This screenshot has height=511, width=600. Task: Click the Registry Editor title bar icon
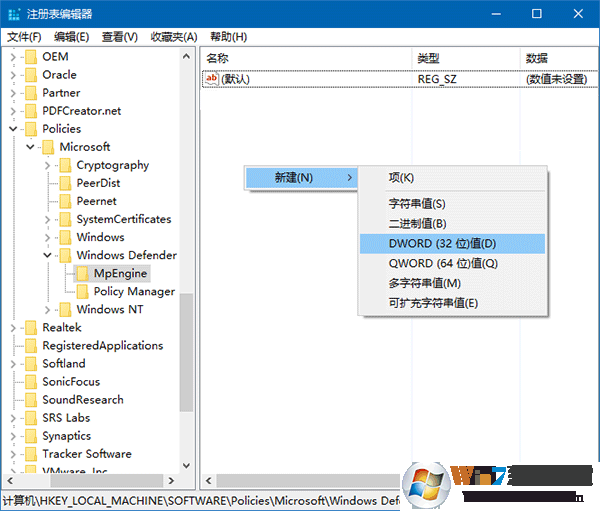click(14, 15)
